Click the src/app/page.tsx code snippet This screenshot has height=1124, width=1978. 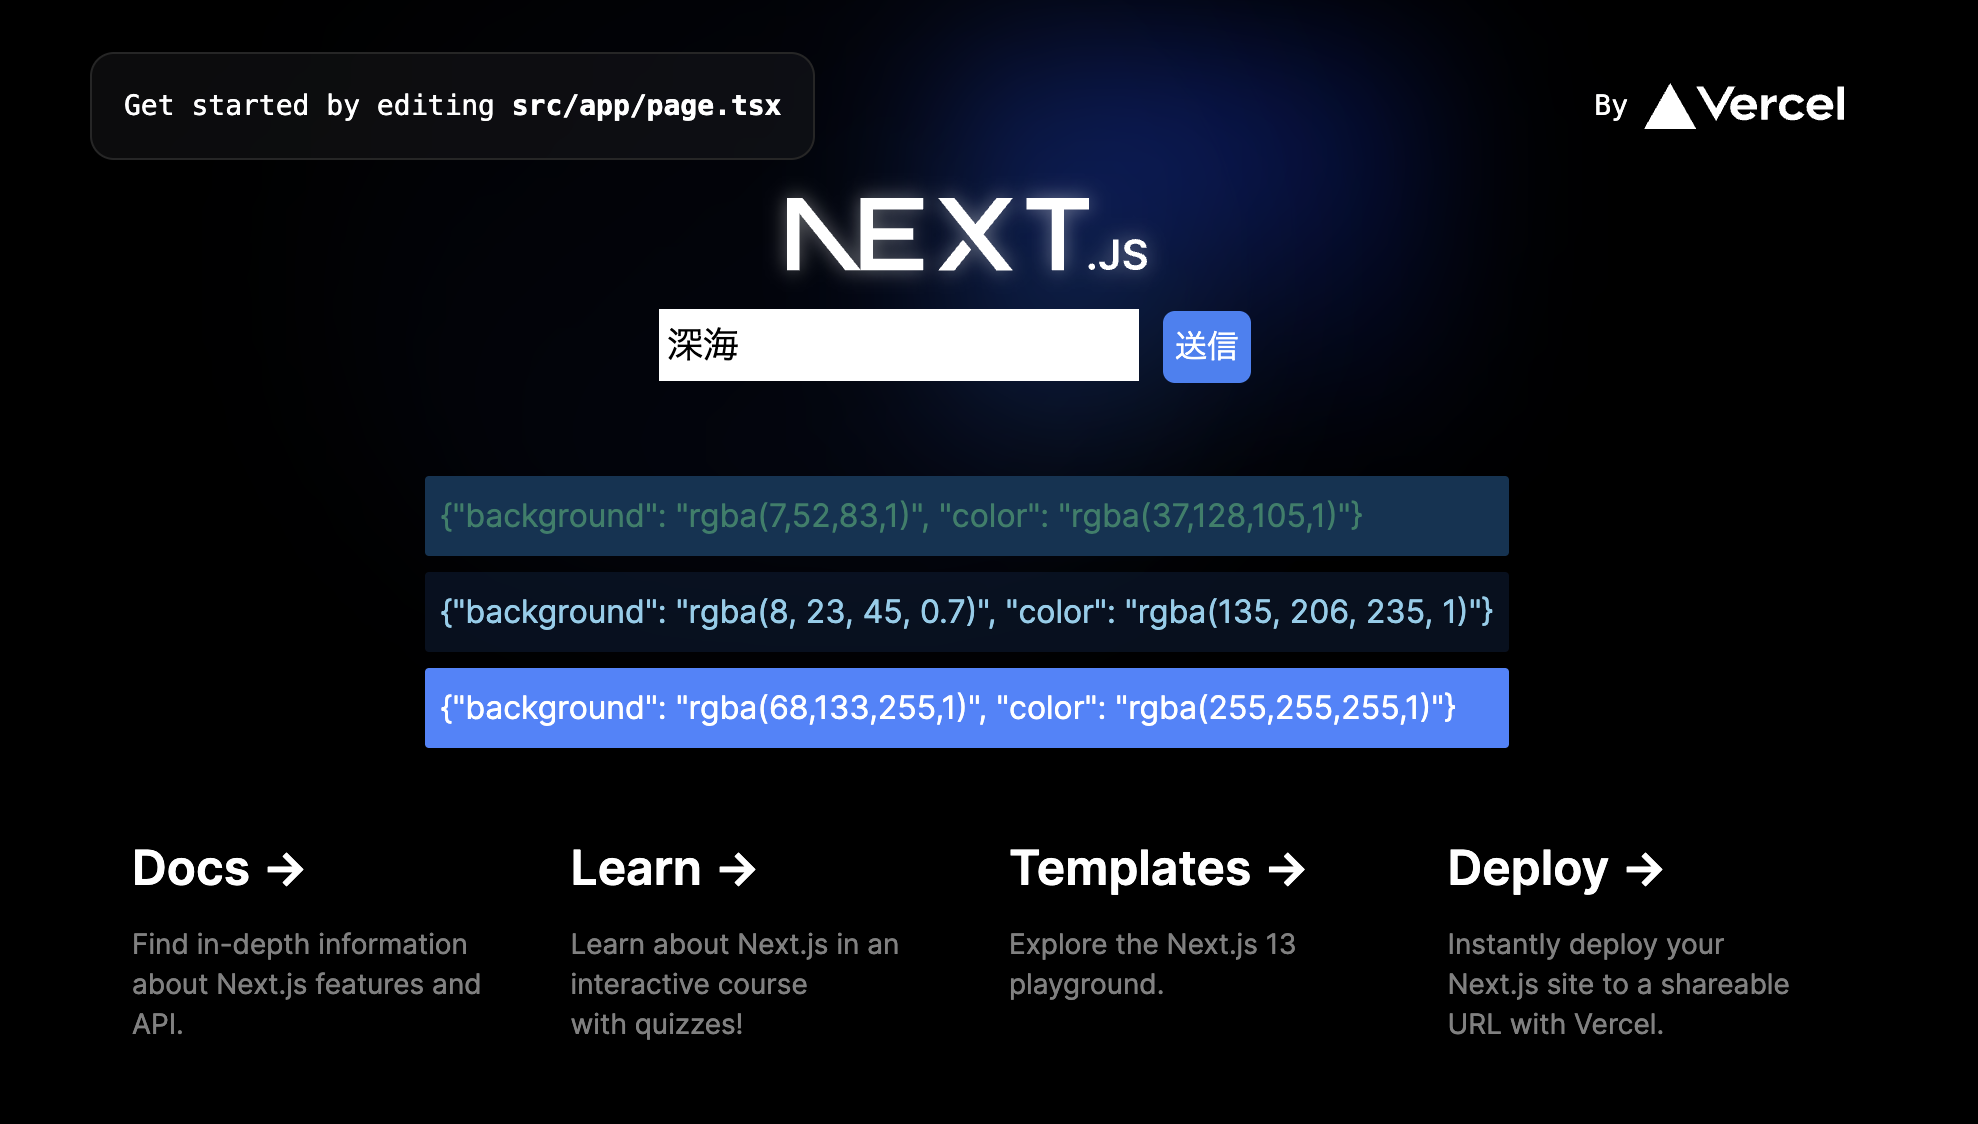(x=647, y=105)
